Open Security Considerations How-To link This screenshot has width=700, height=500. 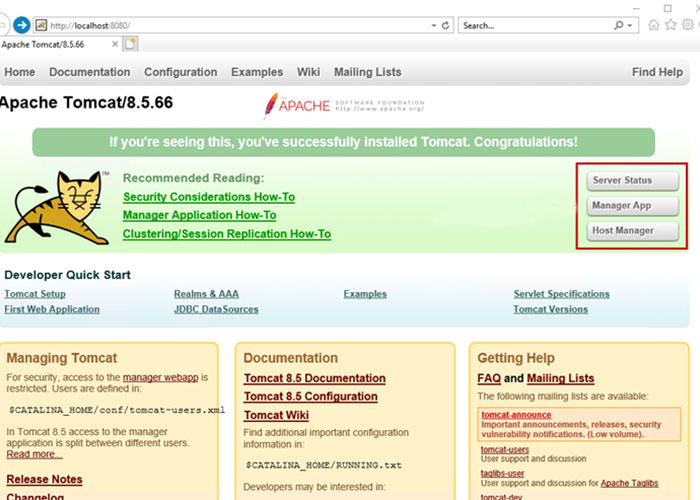click(209, 197)
